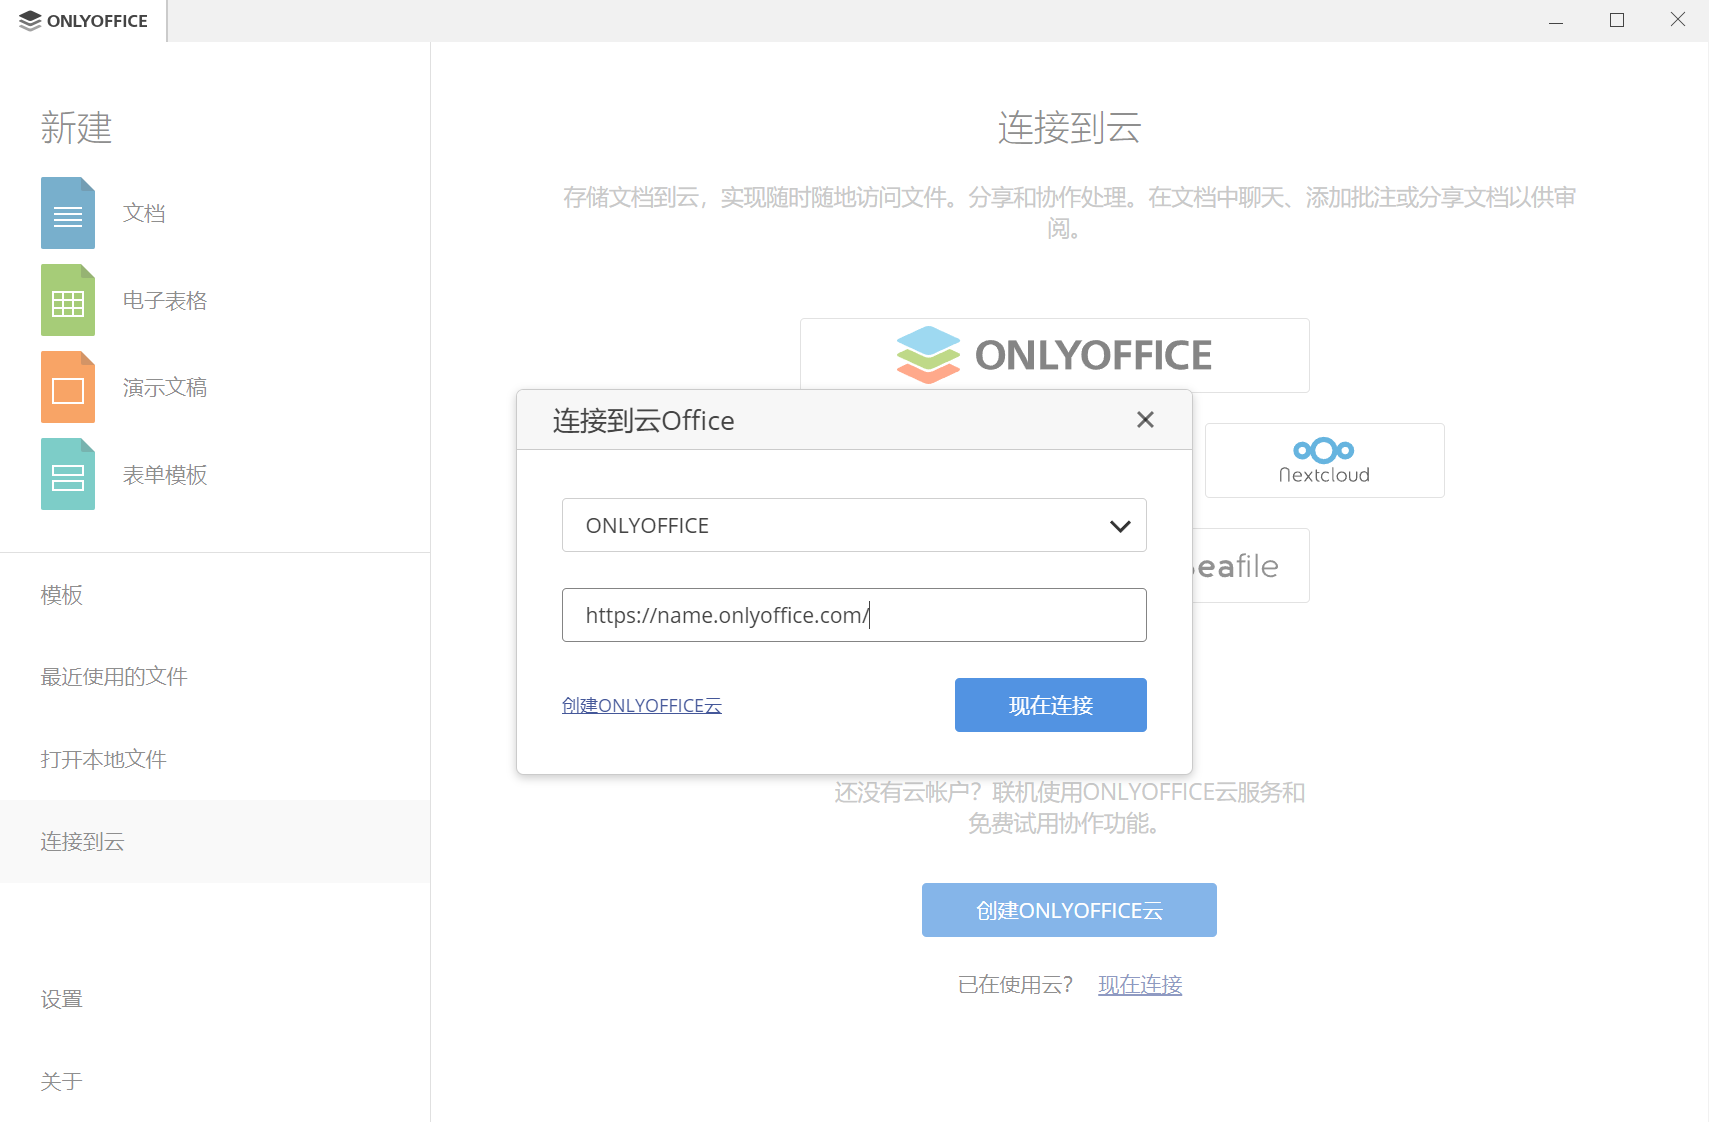Select the 文档 document icon

coord(67,213)
